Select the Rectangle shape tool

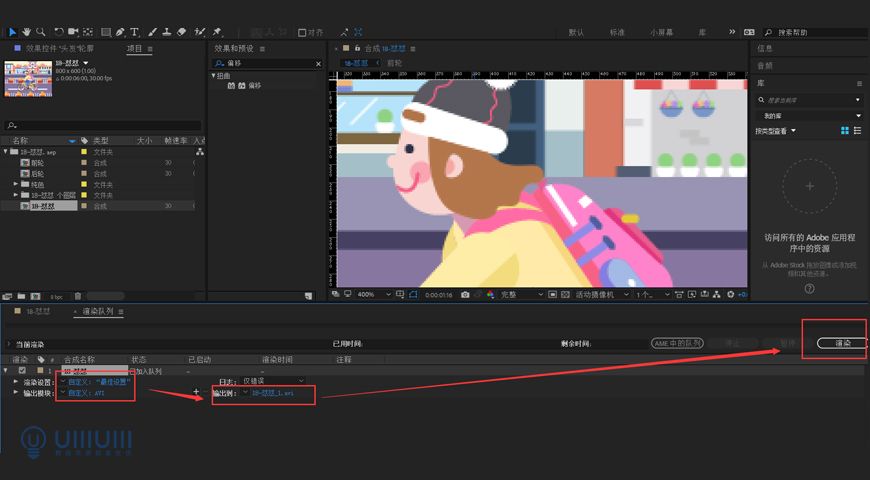[x=105, y=32]
